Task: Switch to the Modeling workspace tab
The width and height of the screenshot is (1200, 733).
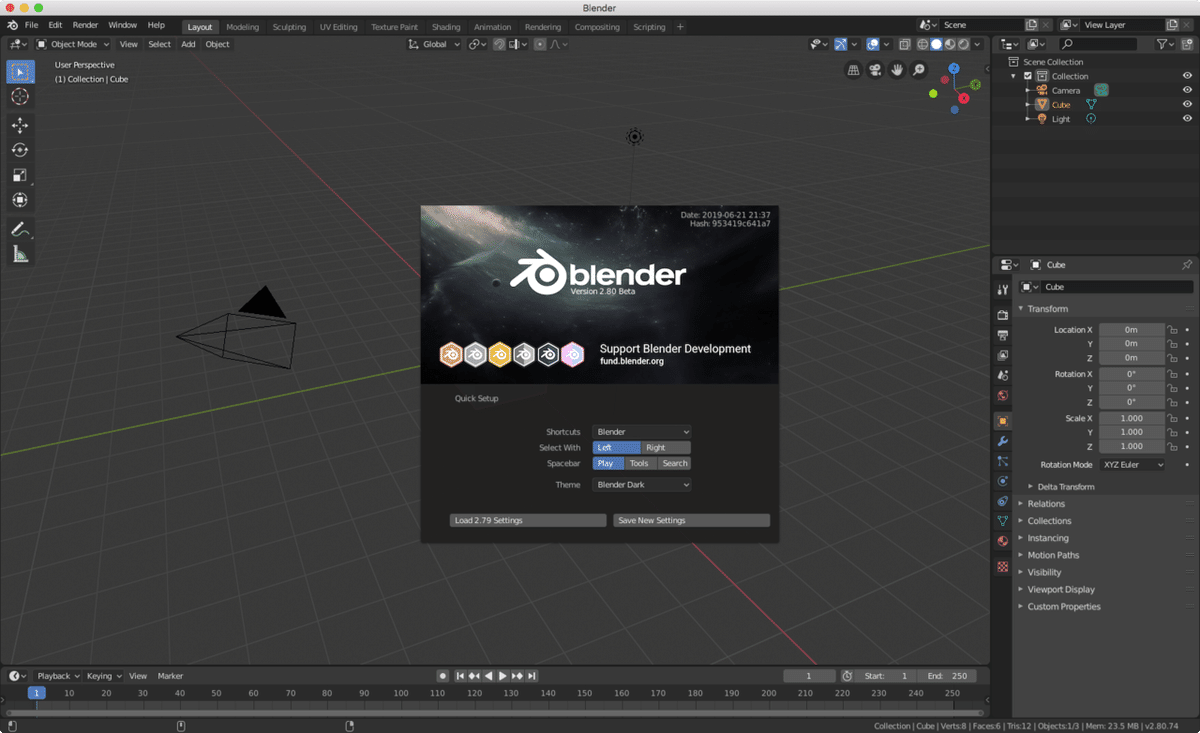Action: click(242, 27)
